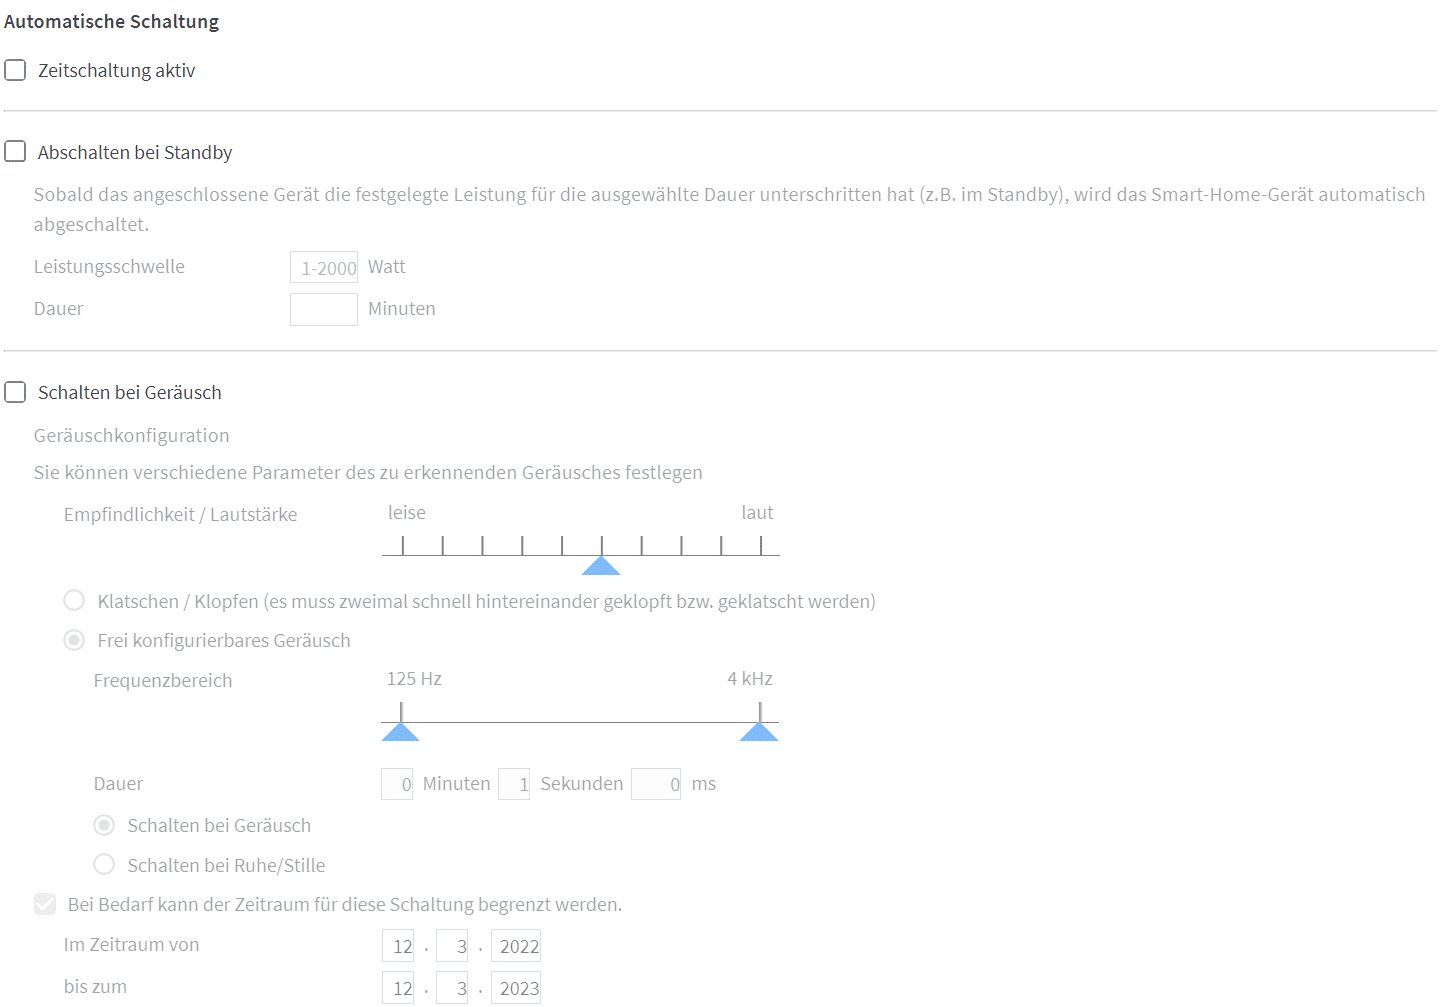Click the 125 Hz frequency slider handle
Image resolution: width=1440 pixels, height=1007 pixels.
(x=400, y=732)
